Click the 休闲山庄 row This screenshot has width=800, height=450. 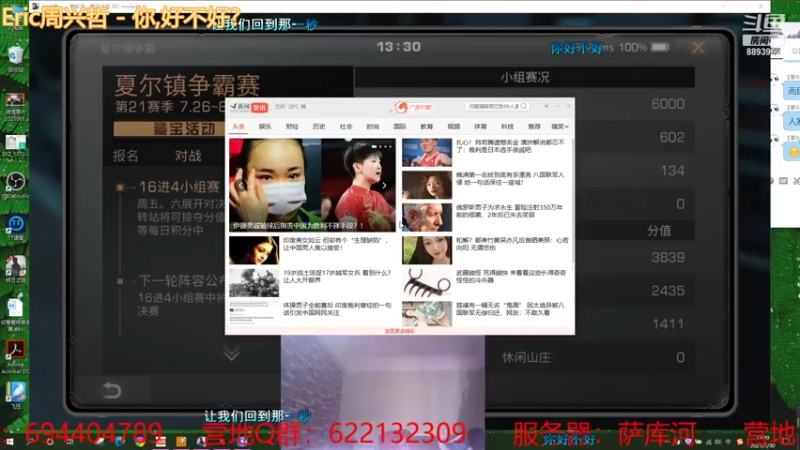[x=590, y=357]
